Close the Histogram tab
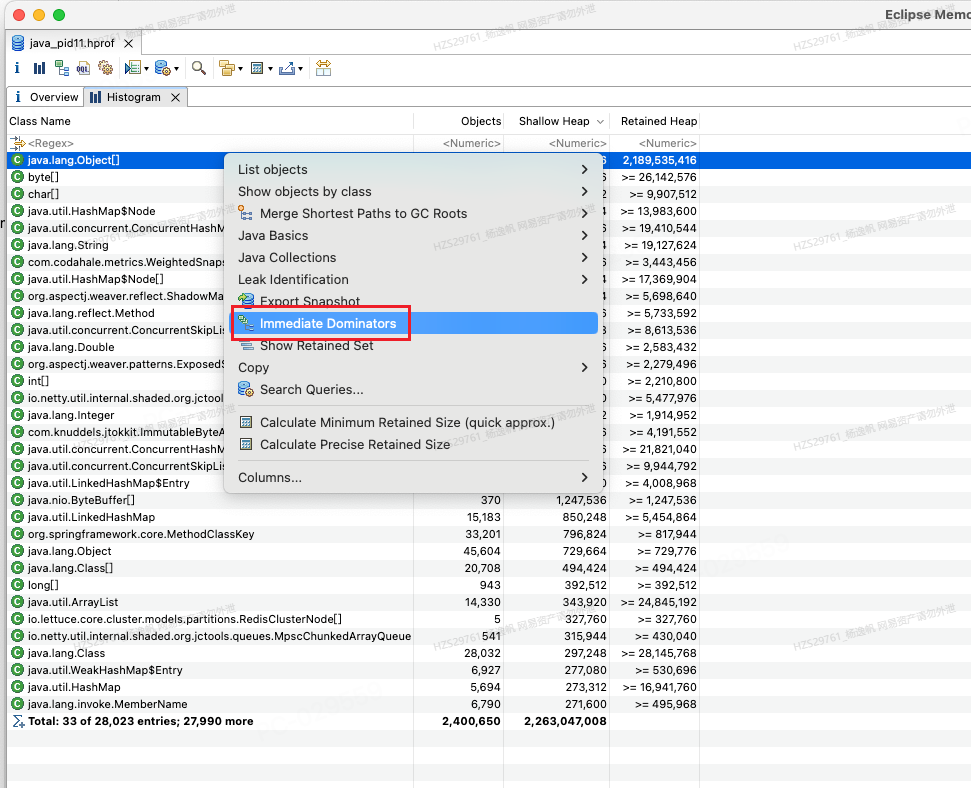The width and height of the screenshot is (971, 788). pos(176,97)
